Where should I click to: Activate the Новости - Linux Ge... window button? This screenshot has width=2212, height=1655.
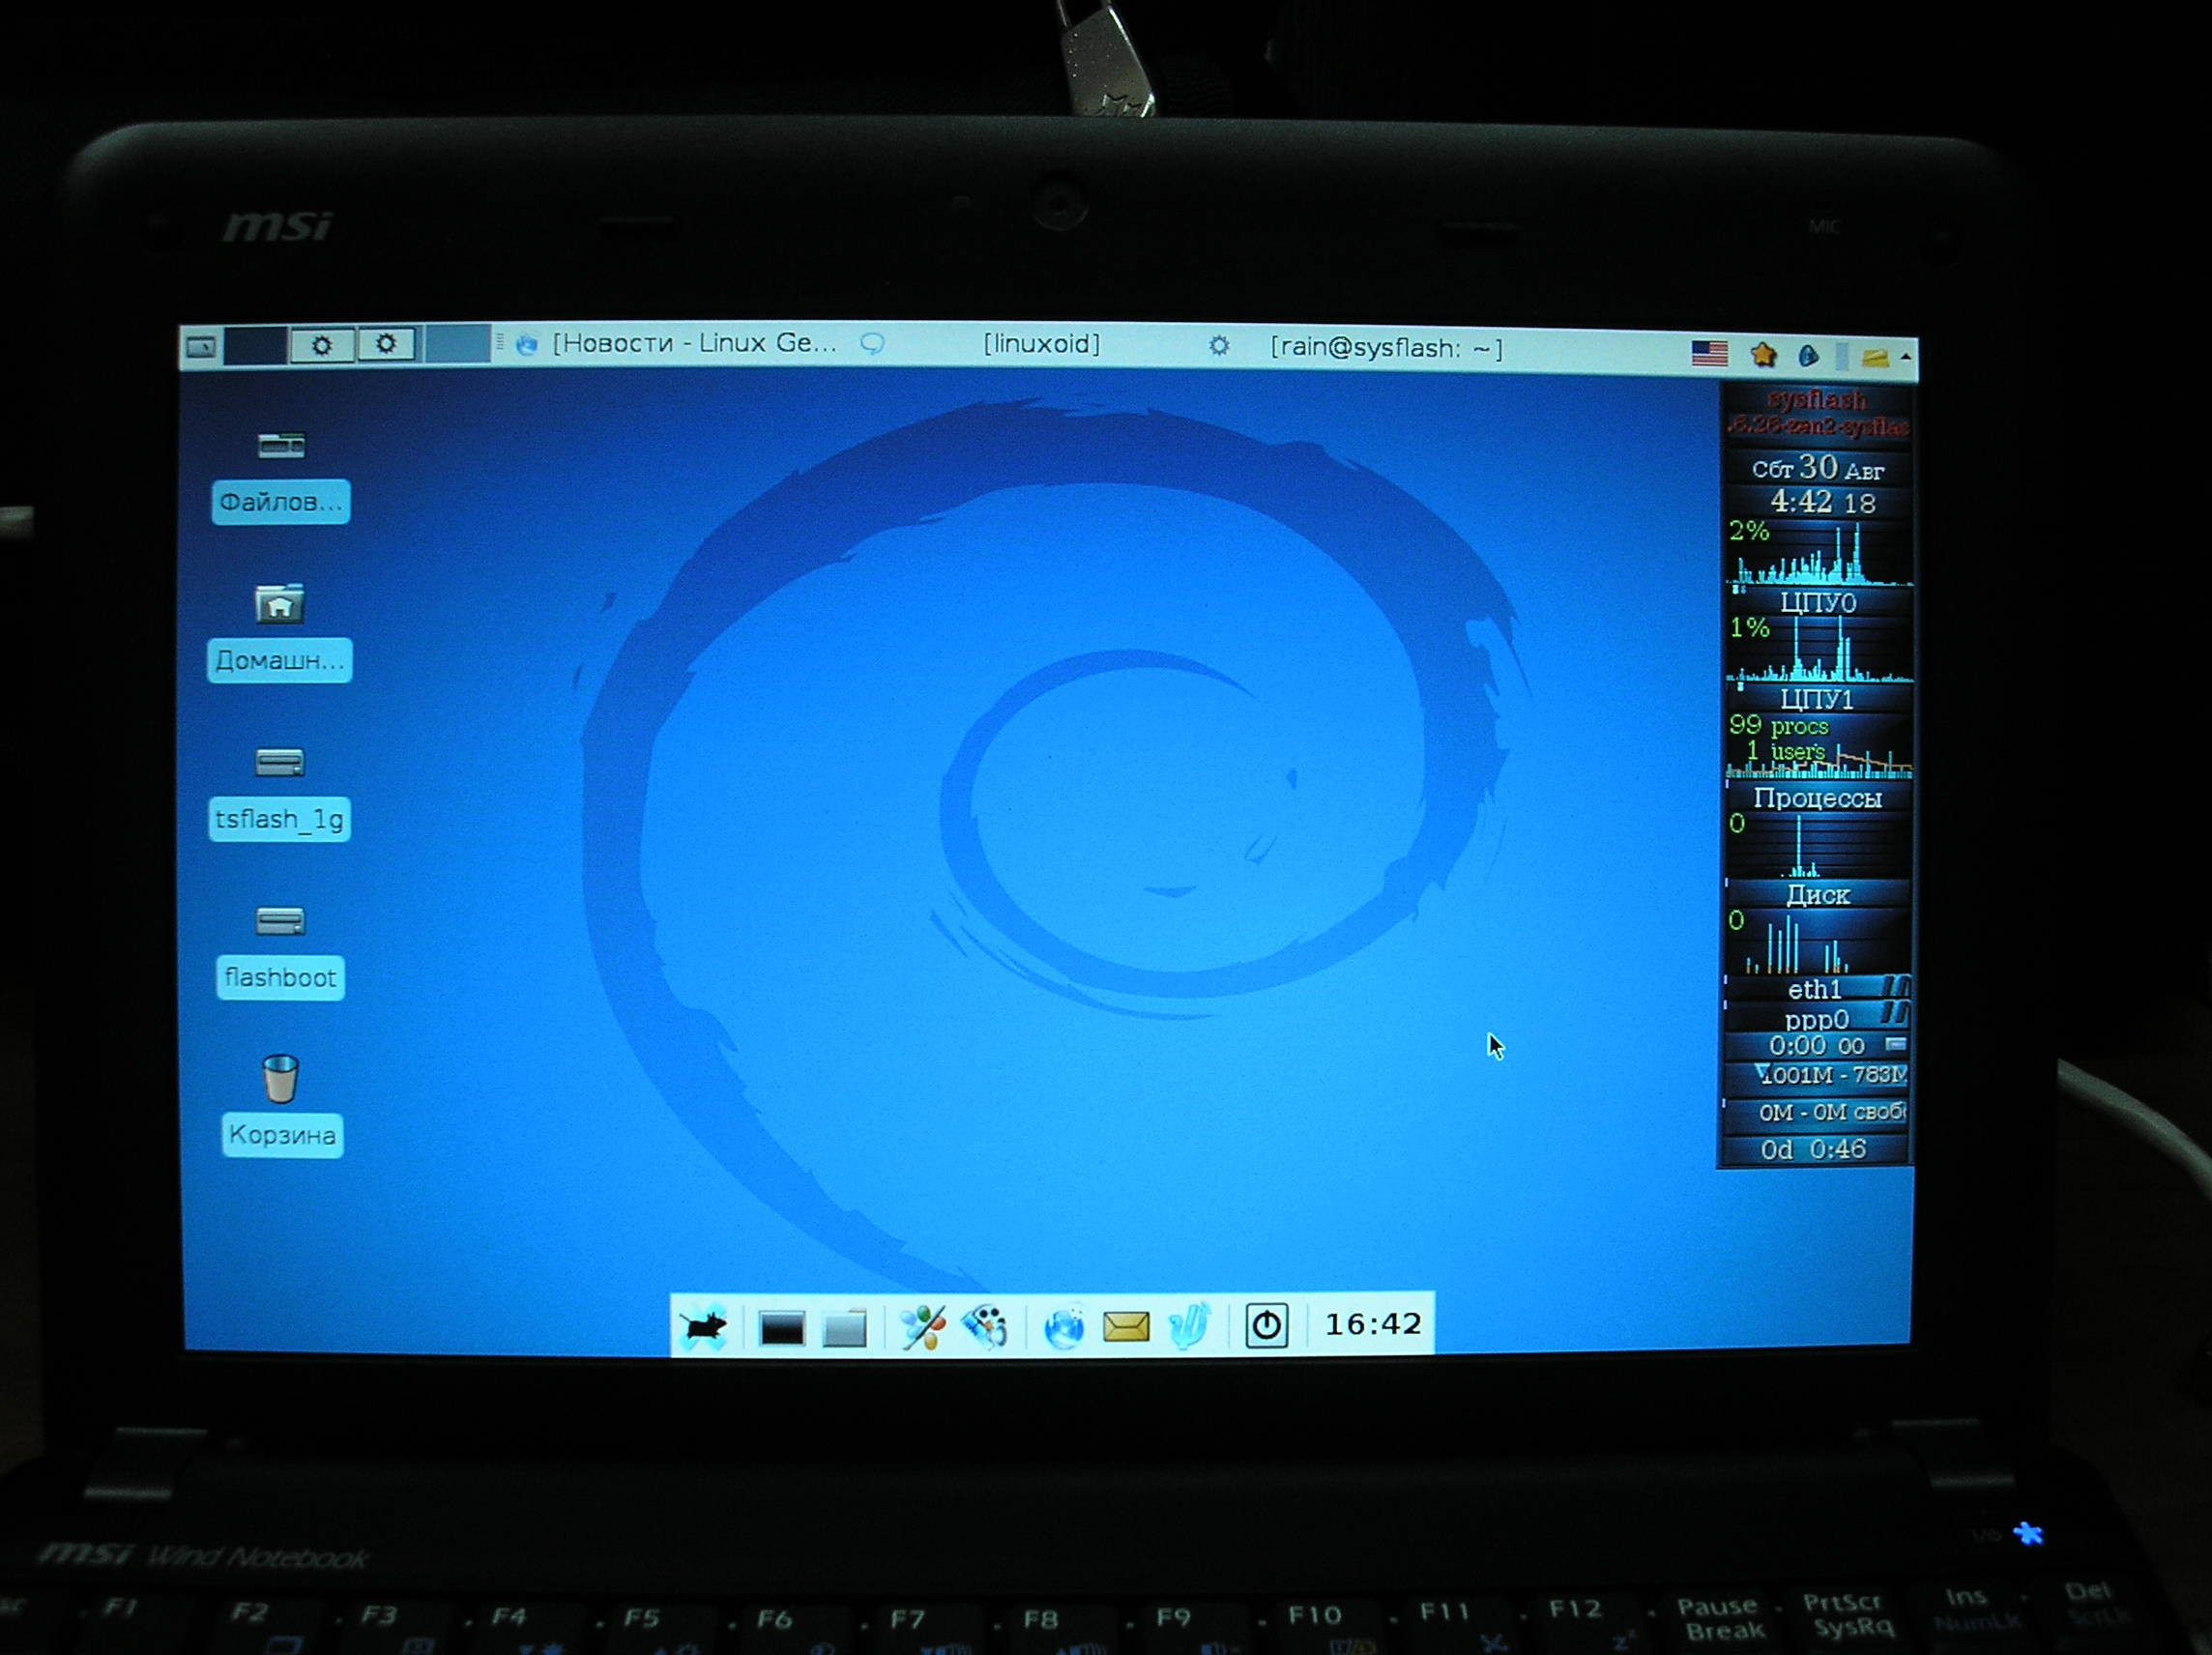677,344
